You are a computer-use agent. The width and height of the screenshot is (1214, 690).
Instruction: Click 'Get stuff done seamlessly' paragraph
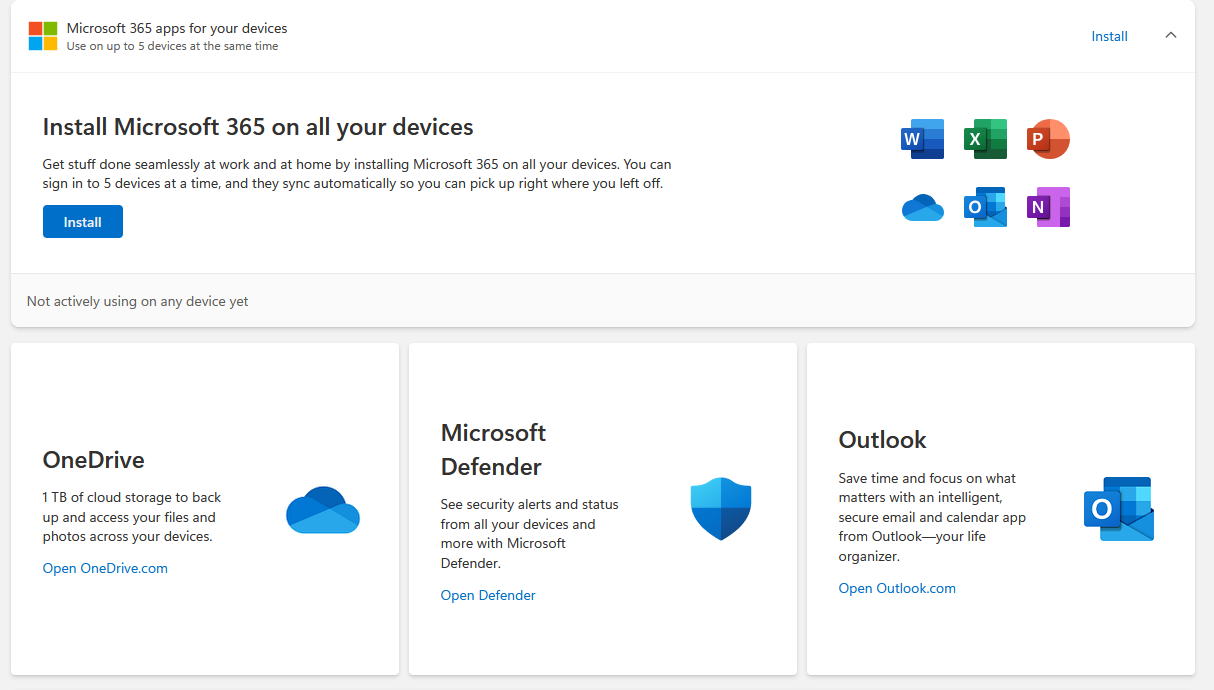click(x=357, y=174)
